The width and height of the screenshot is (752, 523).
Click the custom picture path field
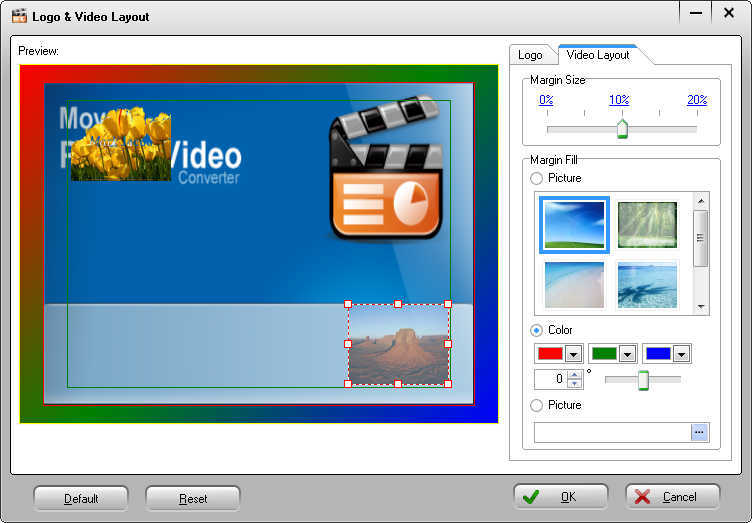tap(612, 432)
